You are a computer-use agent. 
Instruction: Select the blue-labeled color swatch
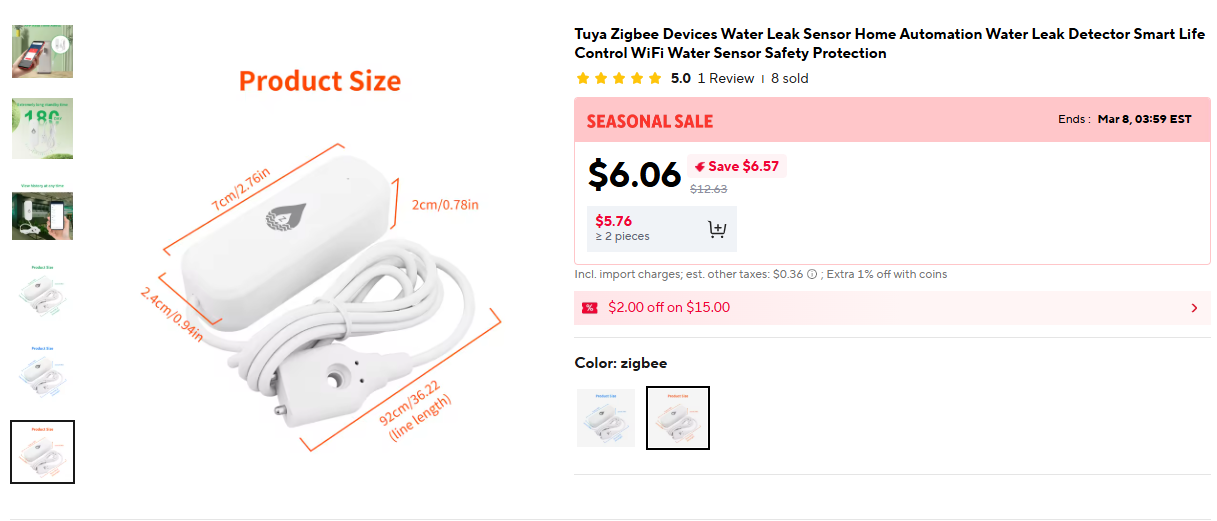click(606, 418)
